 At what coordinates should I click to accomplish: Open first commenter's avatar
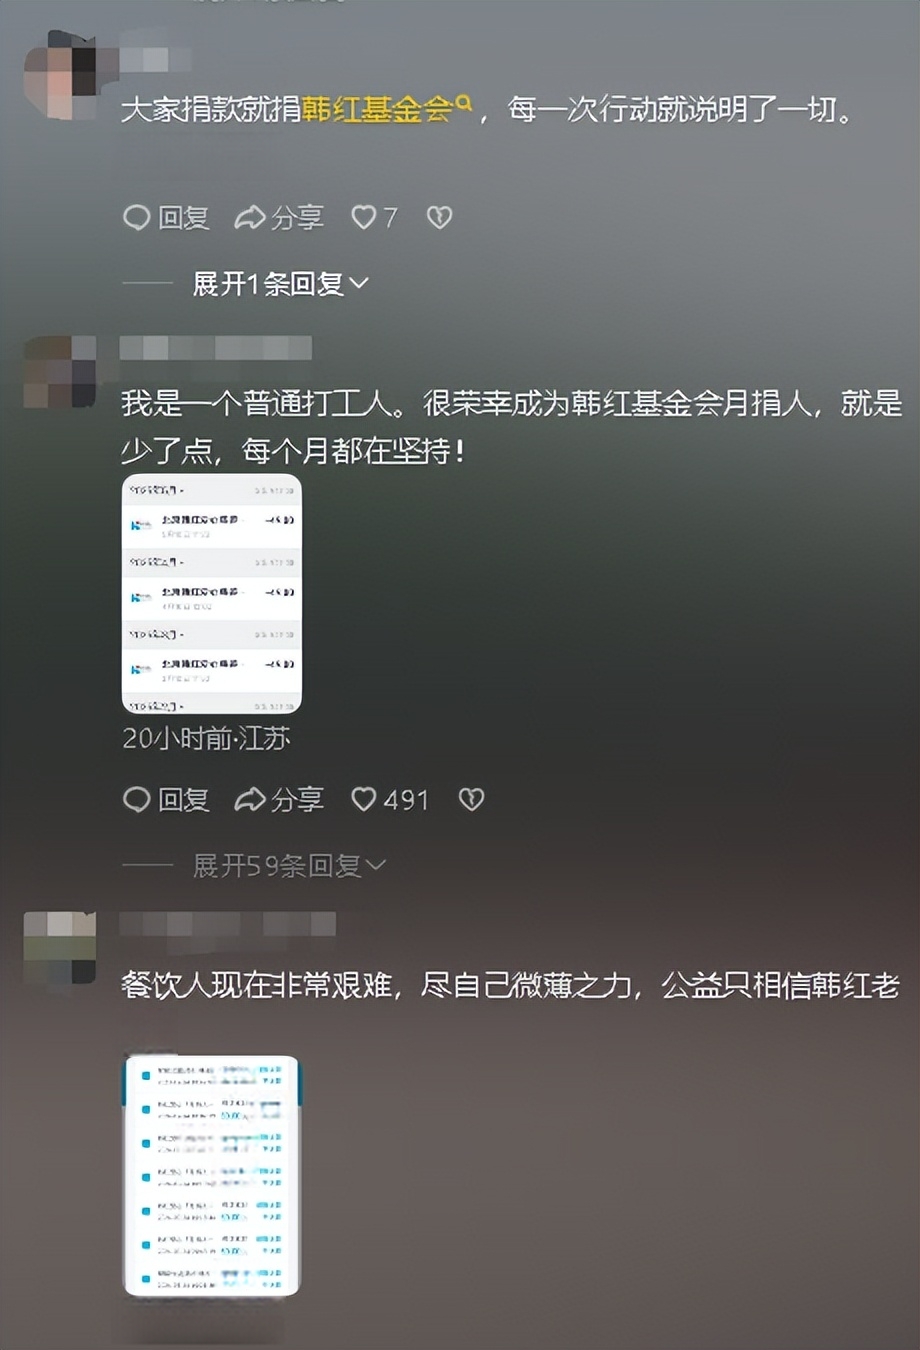click(60, 75)
